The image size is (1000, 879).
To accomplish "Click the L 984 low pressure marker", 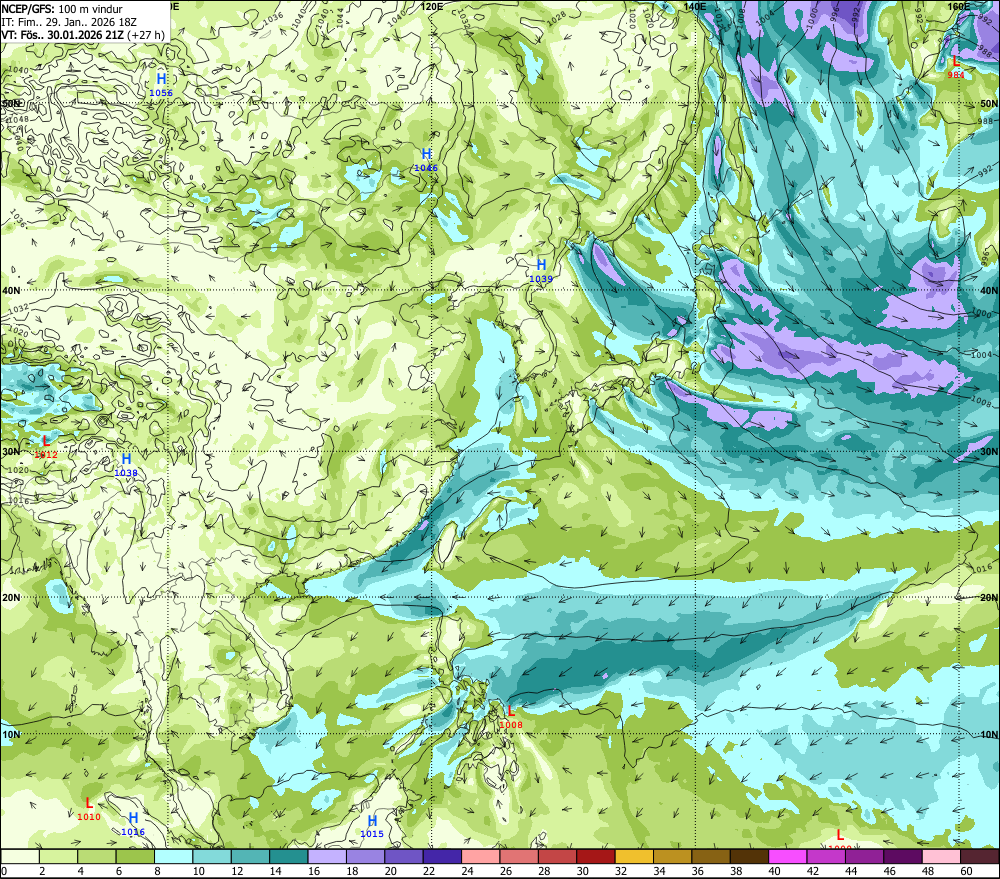I will 955,66.
